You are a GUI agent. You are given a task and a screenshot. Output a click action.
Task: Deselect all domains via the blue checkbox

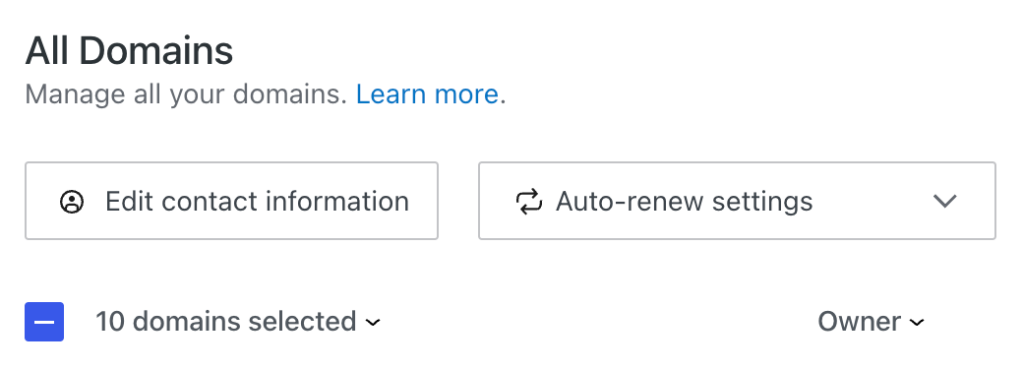click(x=44, y=322)
